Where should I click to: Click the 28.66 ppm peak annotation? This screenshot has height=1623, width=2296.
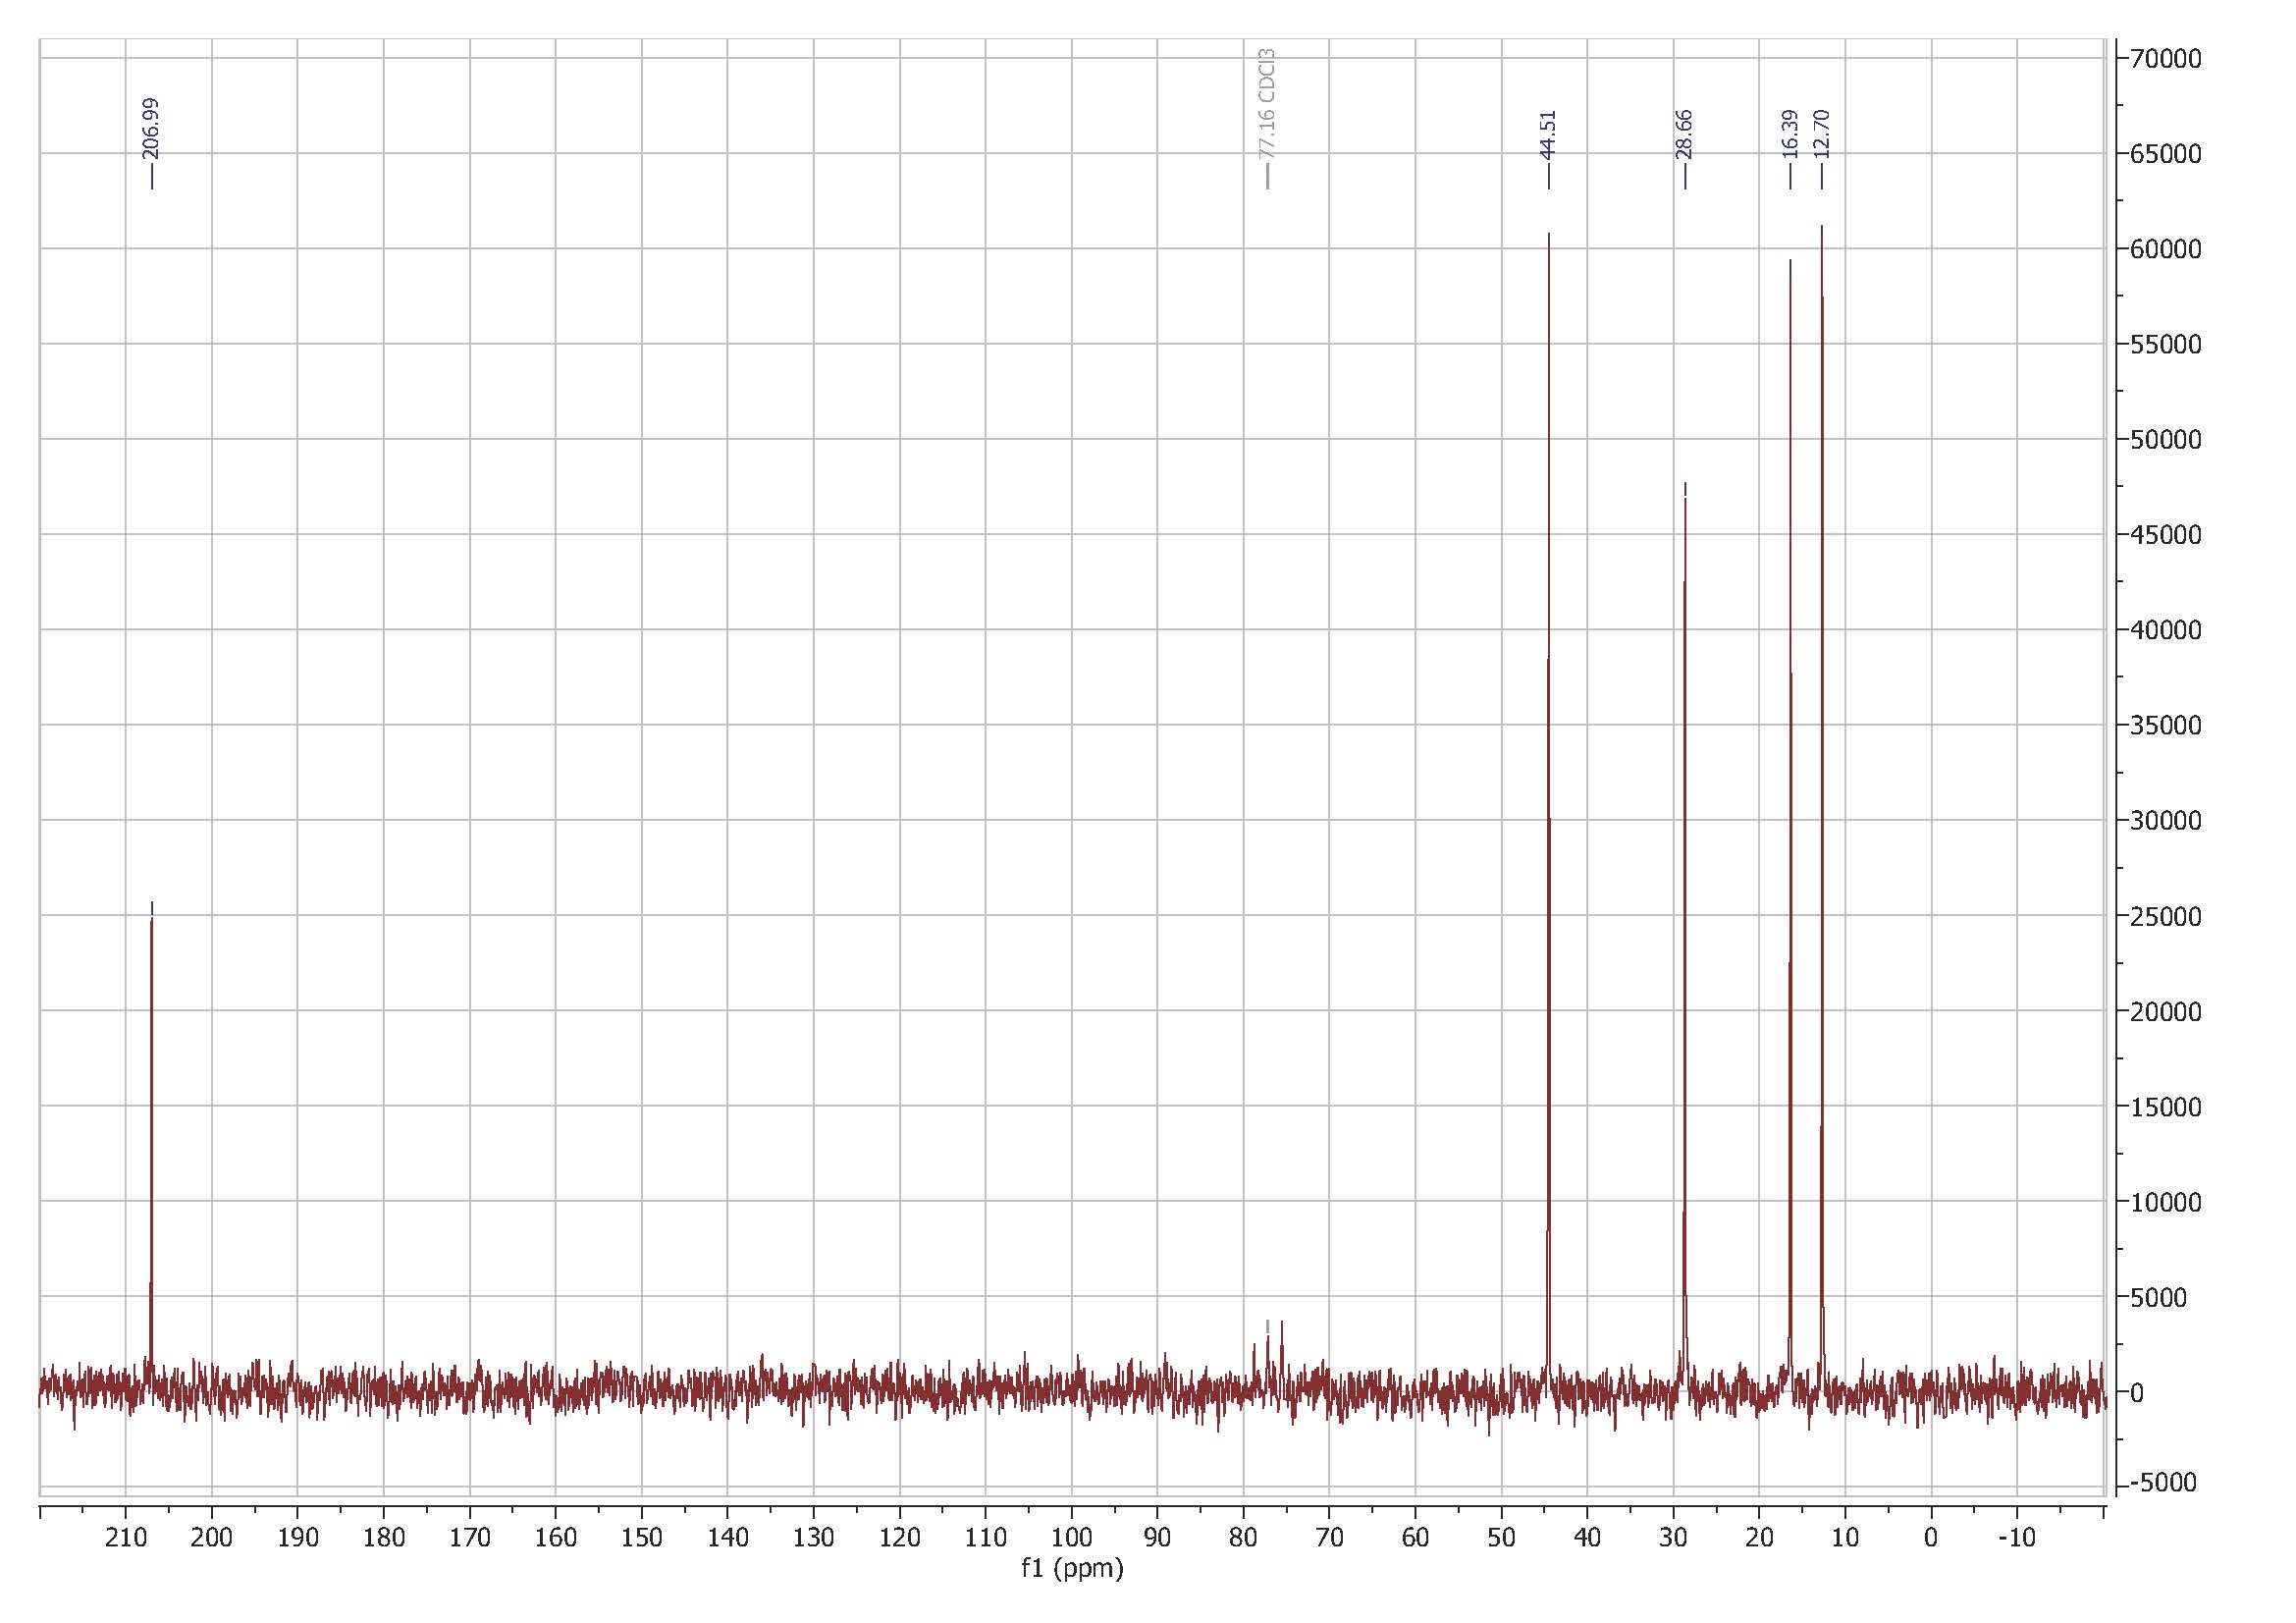tap(1685, 135)
